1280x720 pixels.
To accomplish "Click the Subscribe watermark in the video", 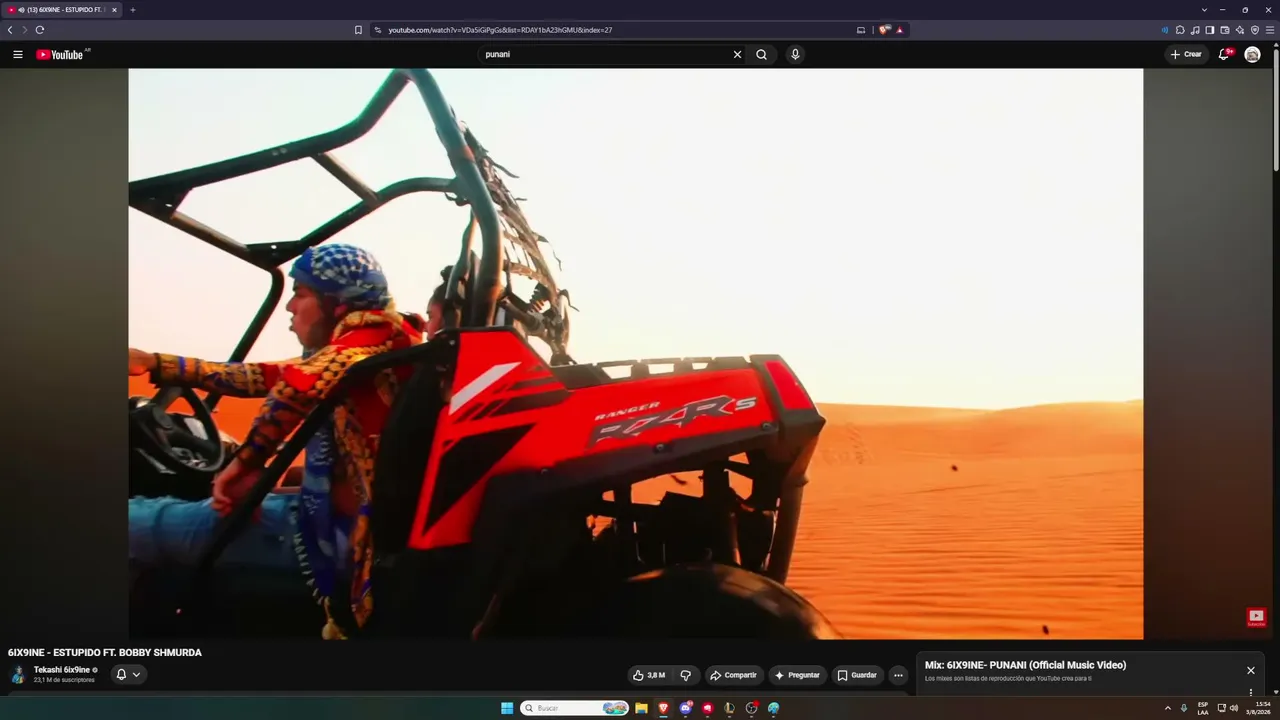I will tap(1256, 618).
